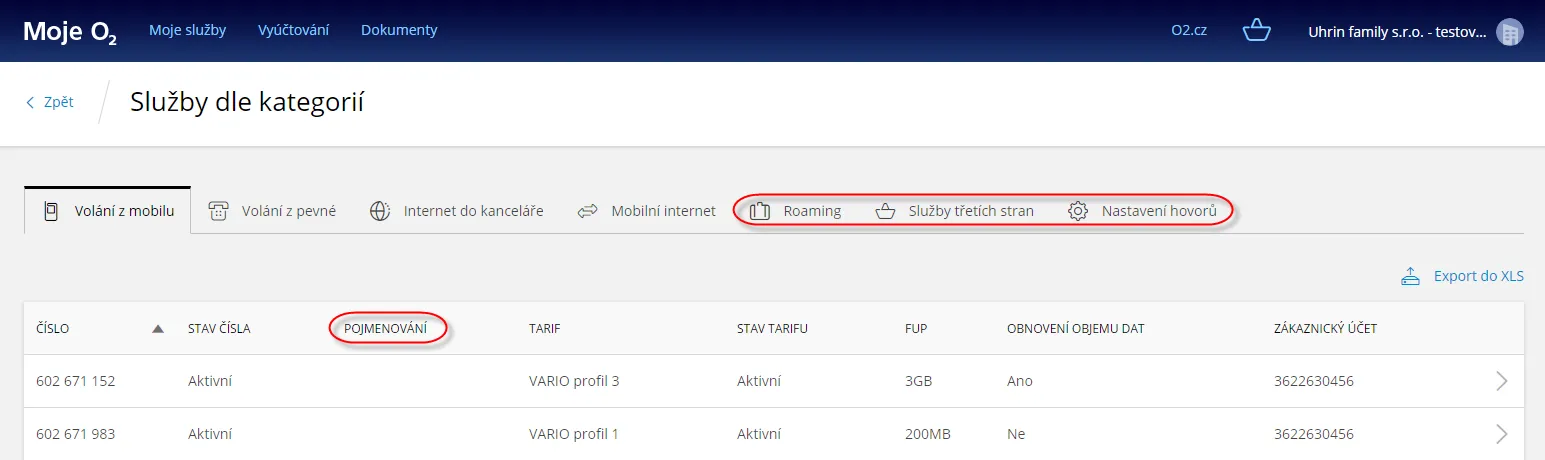This screenshot has width=1545, height=460.
Task: Click the Volání z pevné telephone icon
Action: pyautogui.click(x=218, y=211)
